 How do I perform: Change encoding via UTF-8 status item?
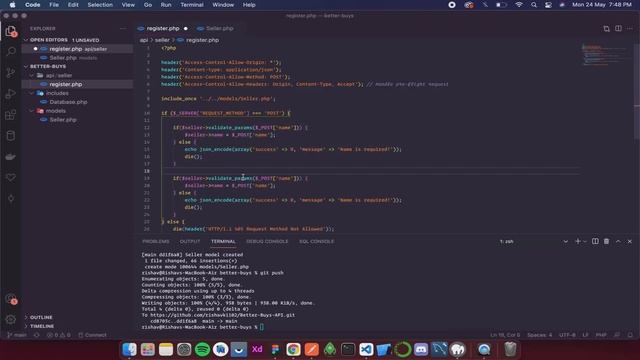(567, 335)
